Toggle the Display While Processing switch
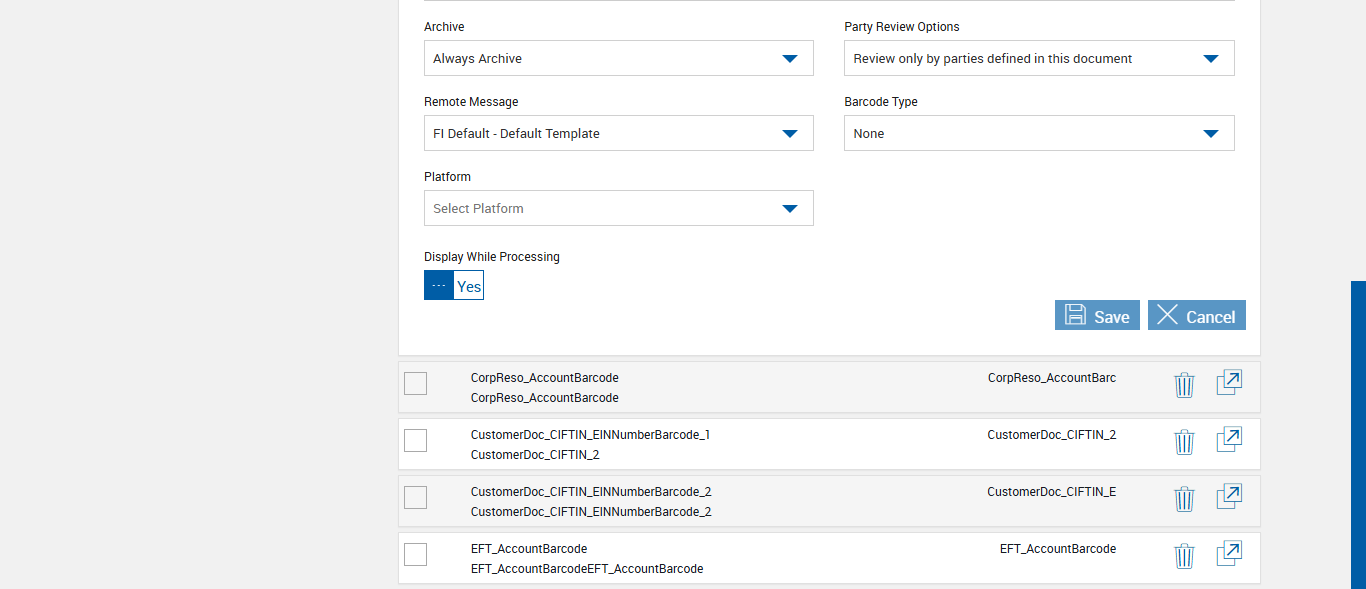This screenshot has width=1366, height=589. pos(454,285)
